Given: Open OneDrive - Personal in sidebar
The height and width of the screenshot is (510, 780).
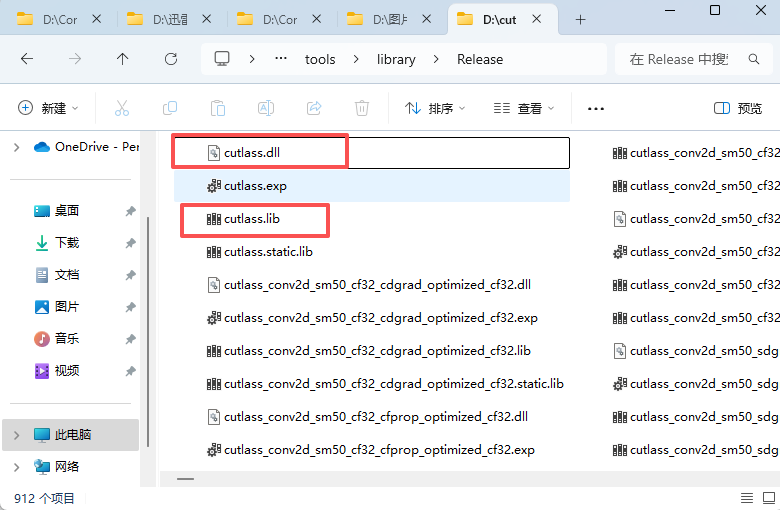Looking at the screenshot, I should pos(86,147).
